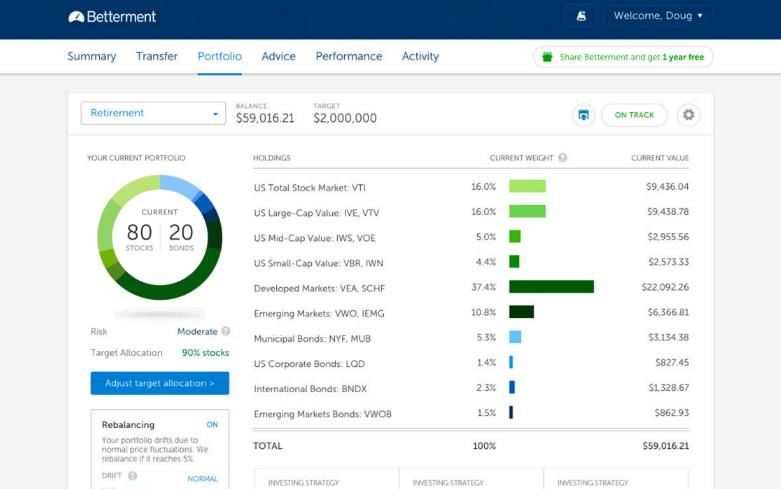
Task: Click the TOTAL row label
Action: pyautogui.click(x=267, y=446)
